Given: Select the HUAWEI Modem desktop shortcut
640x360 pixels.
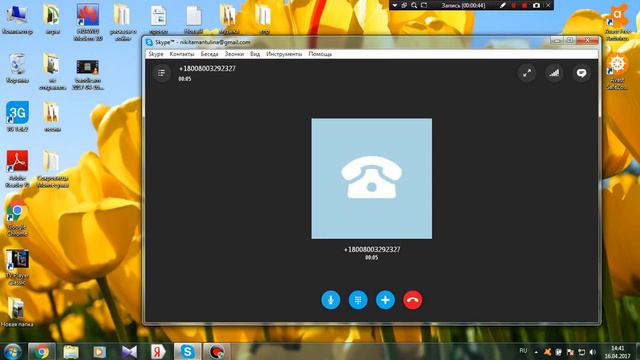Looking at the screenshot, I should tap(88, 23).
